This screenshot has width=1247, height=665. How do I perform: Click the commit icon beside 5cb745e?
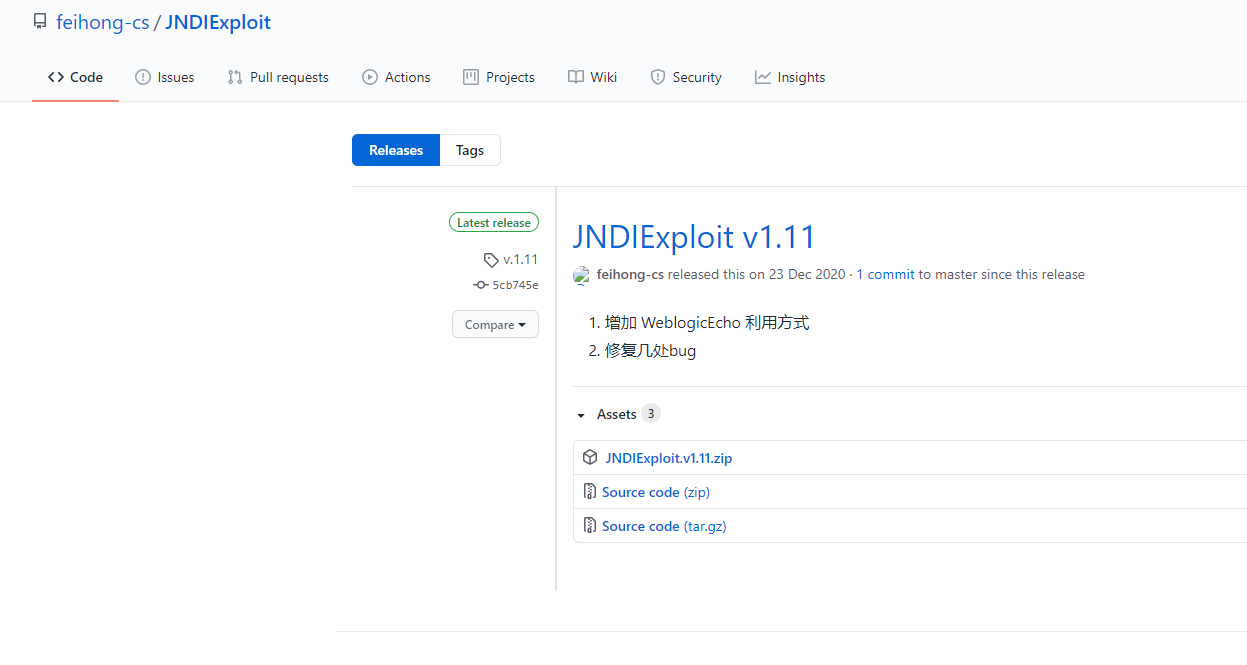coord(481,285)
